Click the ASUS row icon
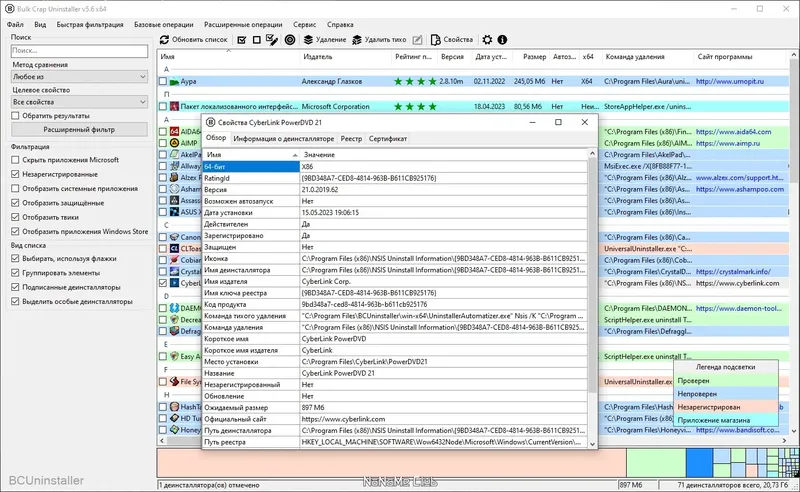Viewport: 800px width, 492px height. [174, 211]
